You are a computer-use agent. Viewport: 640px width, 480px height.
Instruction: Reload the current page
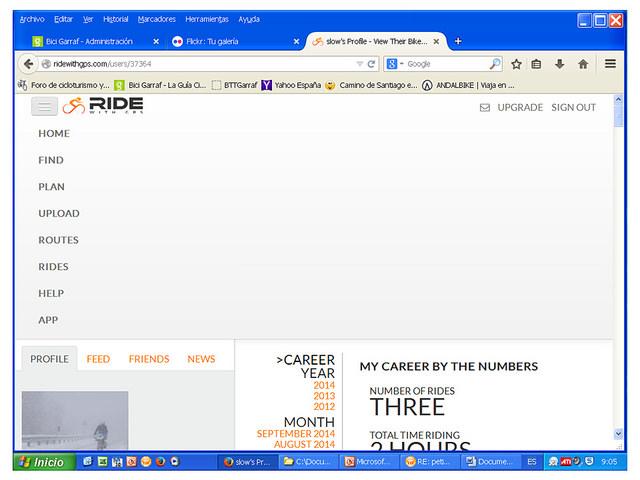(371, 64)
